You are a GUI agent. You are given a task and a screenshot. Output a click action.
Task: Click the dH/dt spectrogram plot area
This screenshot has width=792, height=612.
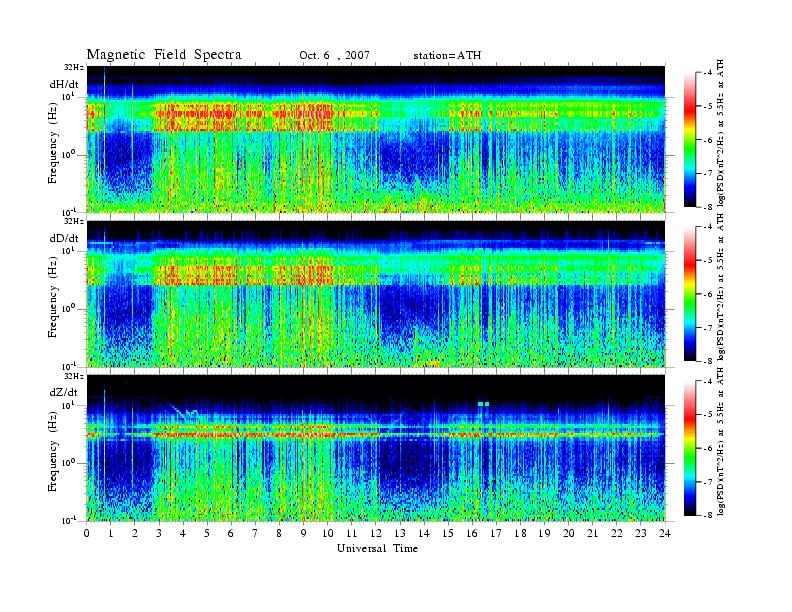coord(376,139)
